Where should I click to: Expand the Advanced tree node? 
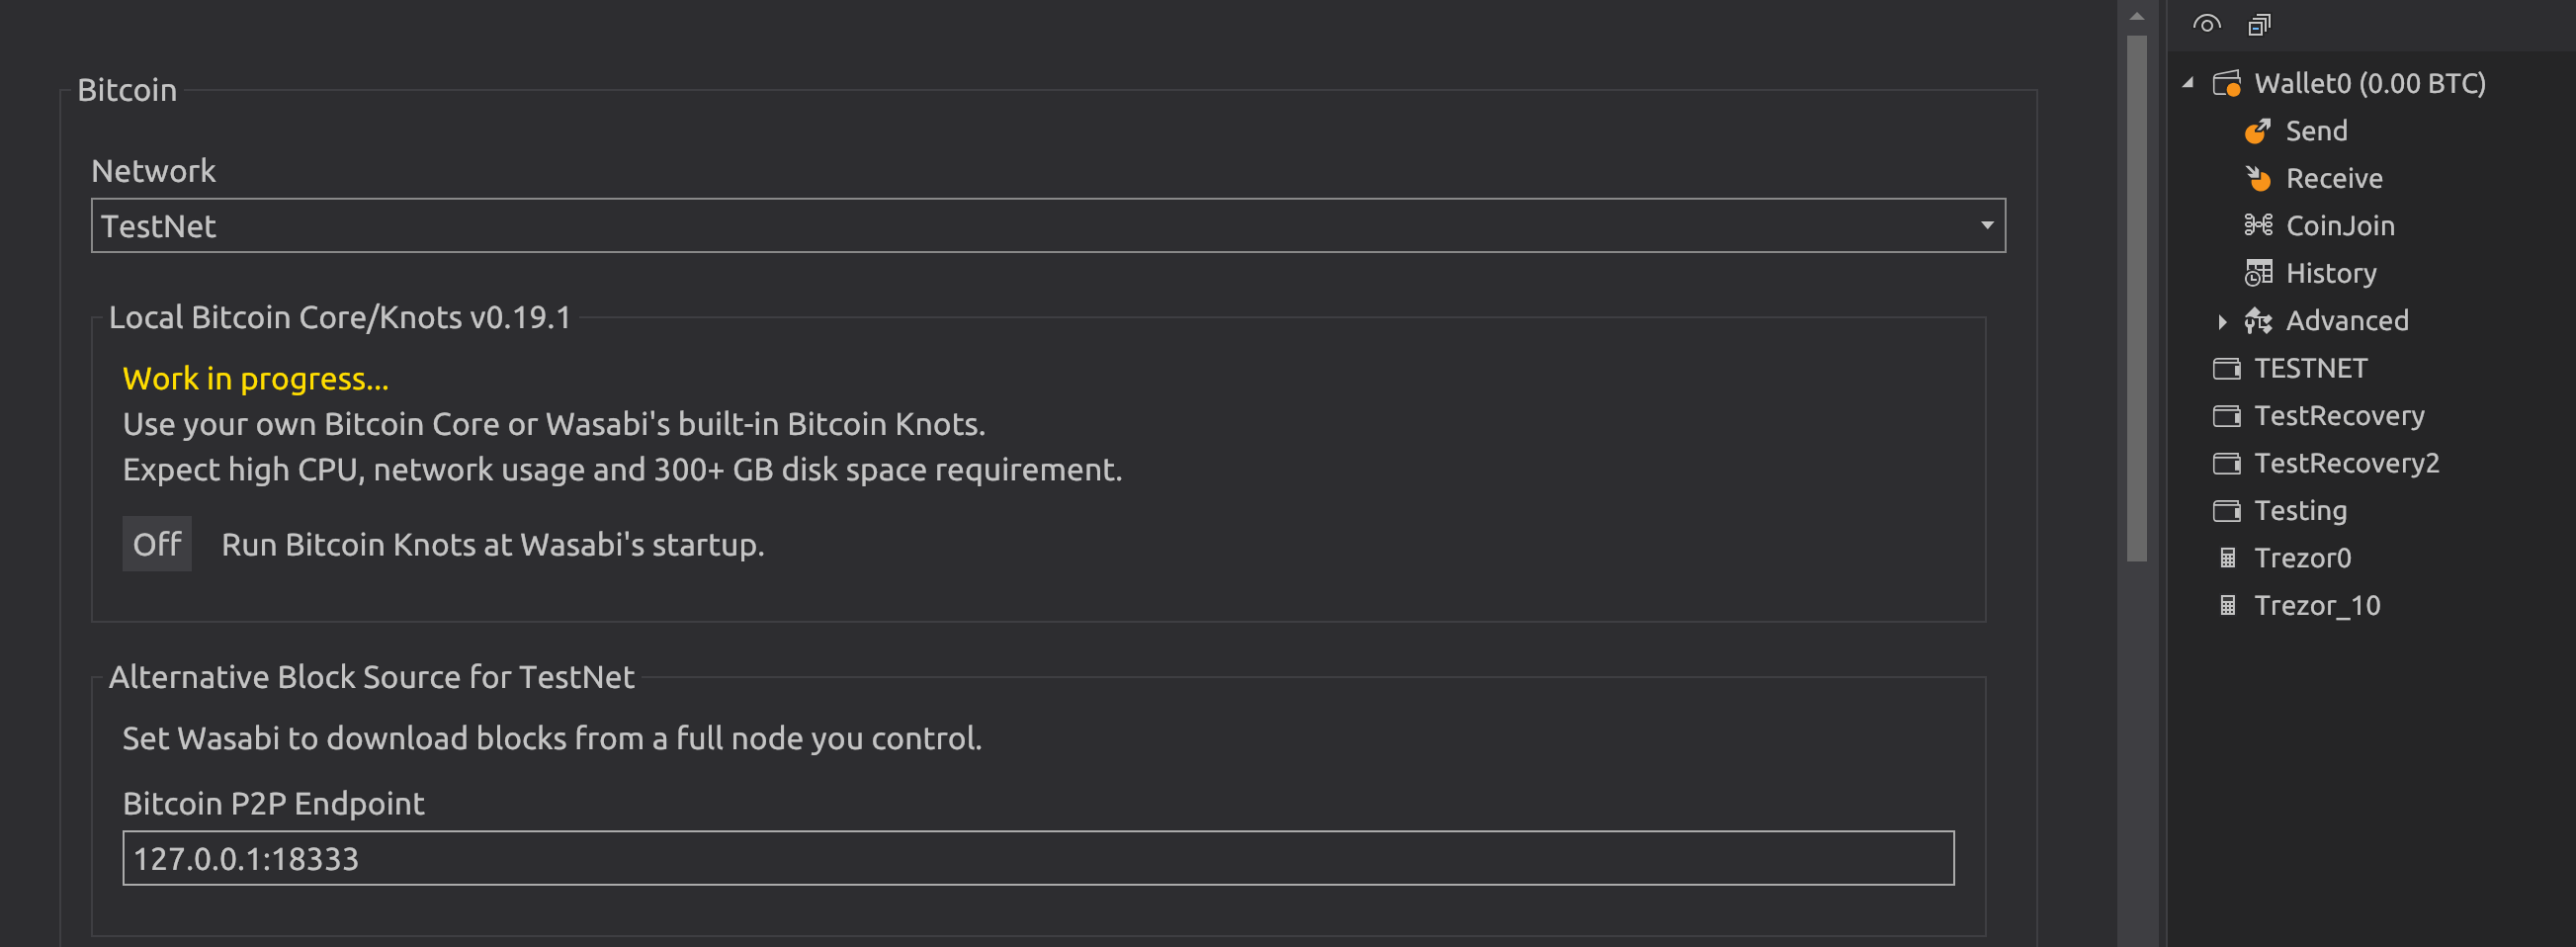click(2221, 321)
